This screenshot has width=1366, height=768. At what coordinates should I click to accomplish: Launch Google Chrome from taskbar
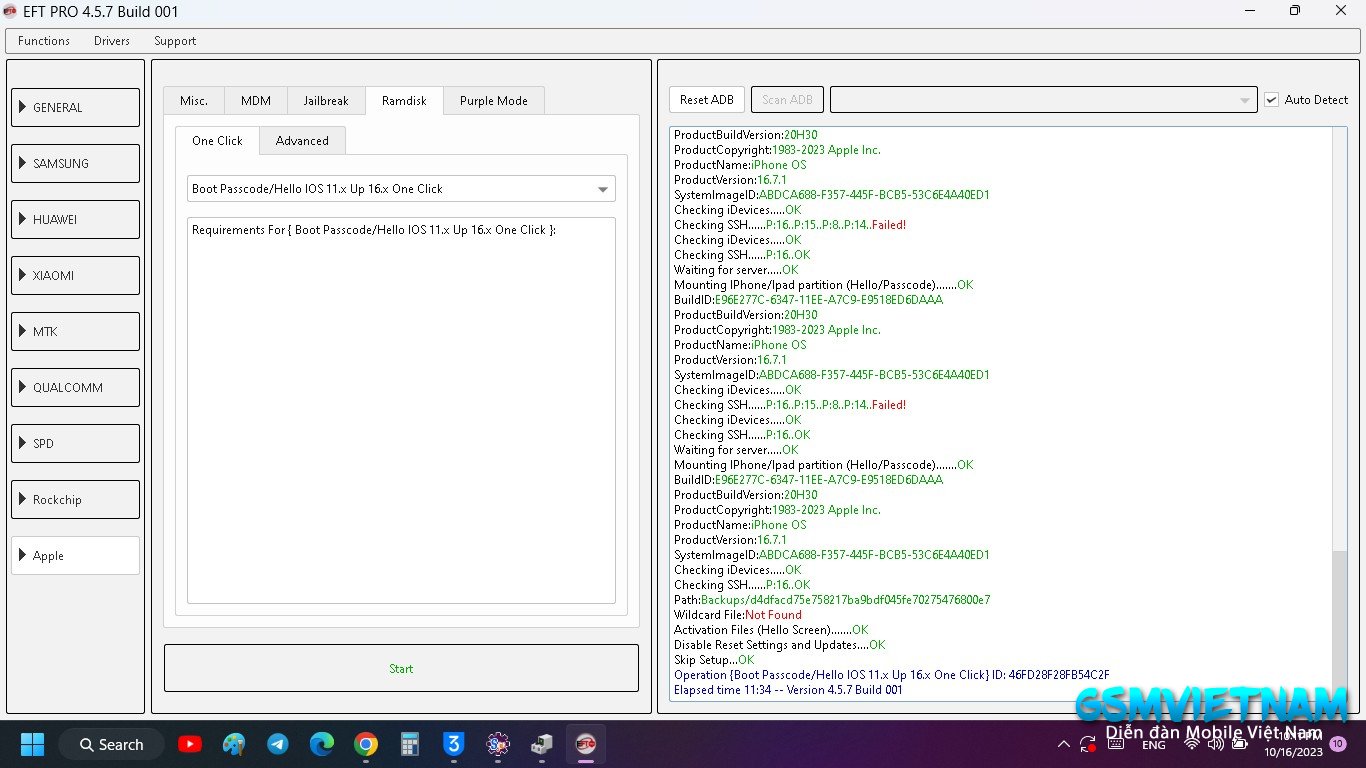[x=365, y=744]
